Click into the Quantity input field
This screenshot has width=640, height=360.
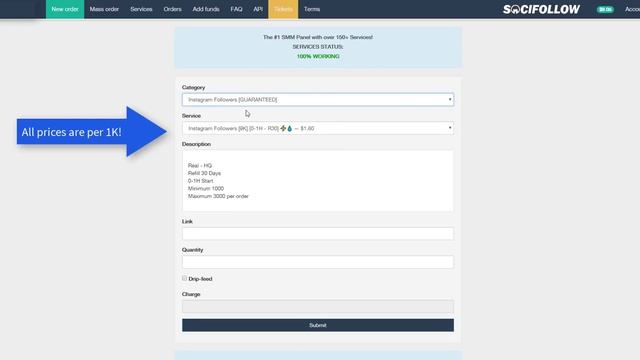[x=318, y=262]
